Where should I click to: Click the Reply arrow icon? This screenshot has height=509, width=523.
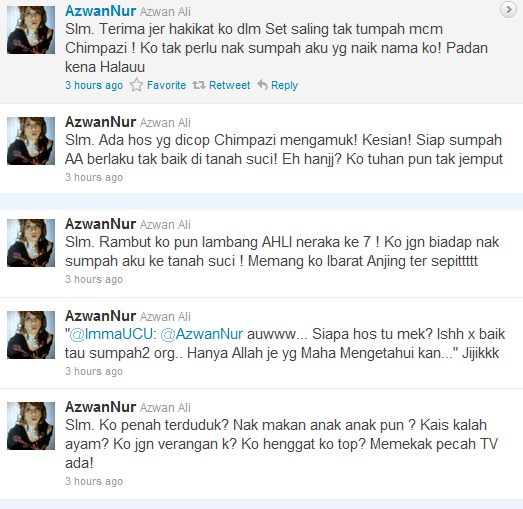pos(263,85)
